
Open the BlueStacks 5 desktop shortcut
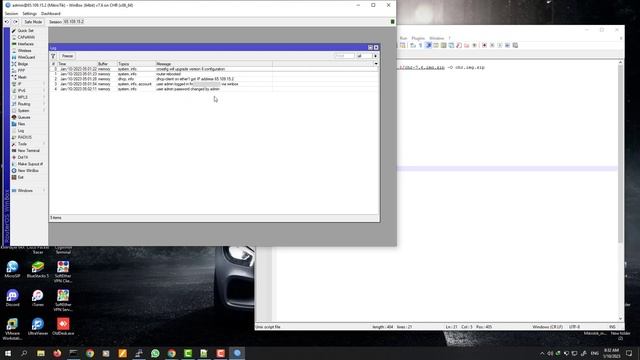point(38,270)
